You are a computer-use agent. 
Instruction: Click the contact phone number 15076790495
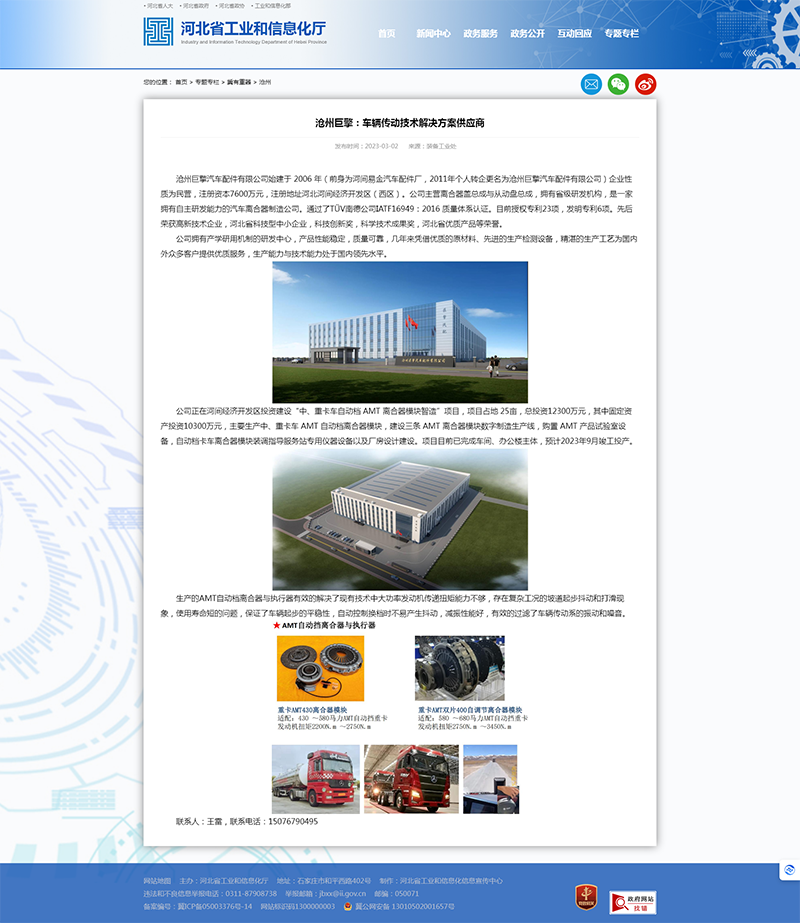[x=293, y=821]
